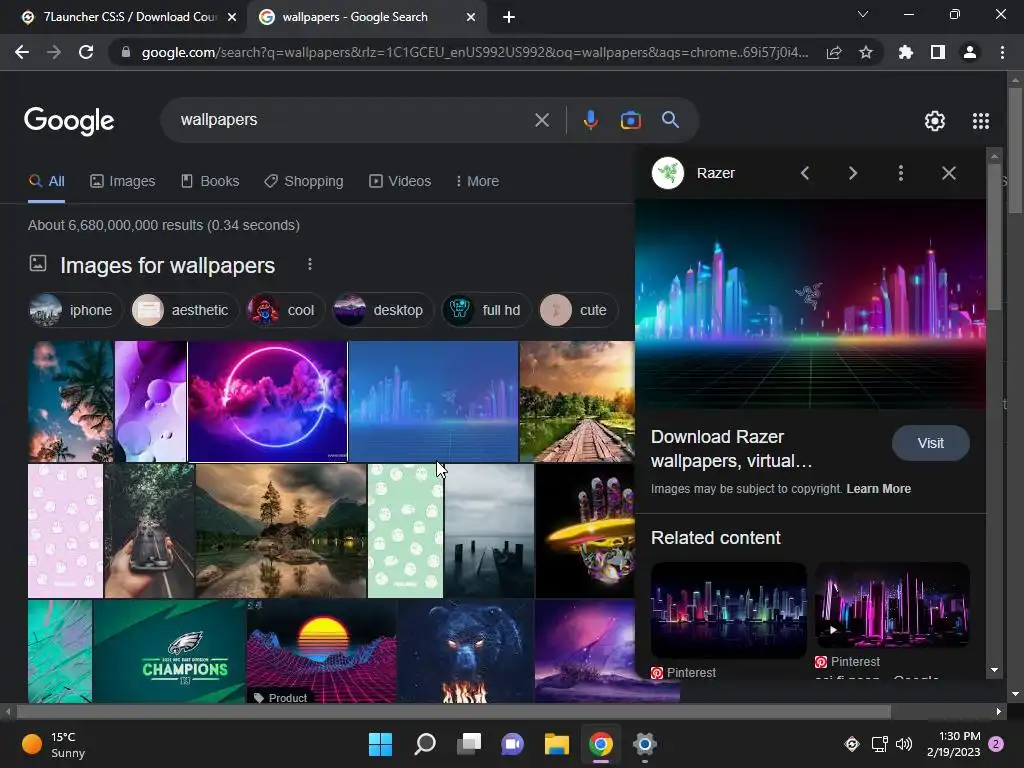This screenshot has height=768, width=1024.
Task: Show previous image in Razer panel
Action: click(805, 173)
